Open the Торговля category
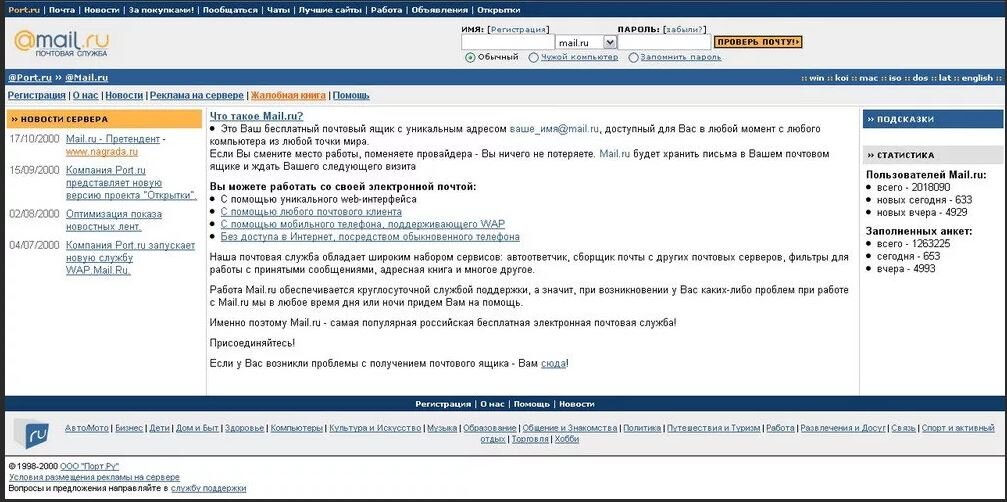The image size is (1007, 502). pyautogui.click(x=530, y=439)
